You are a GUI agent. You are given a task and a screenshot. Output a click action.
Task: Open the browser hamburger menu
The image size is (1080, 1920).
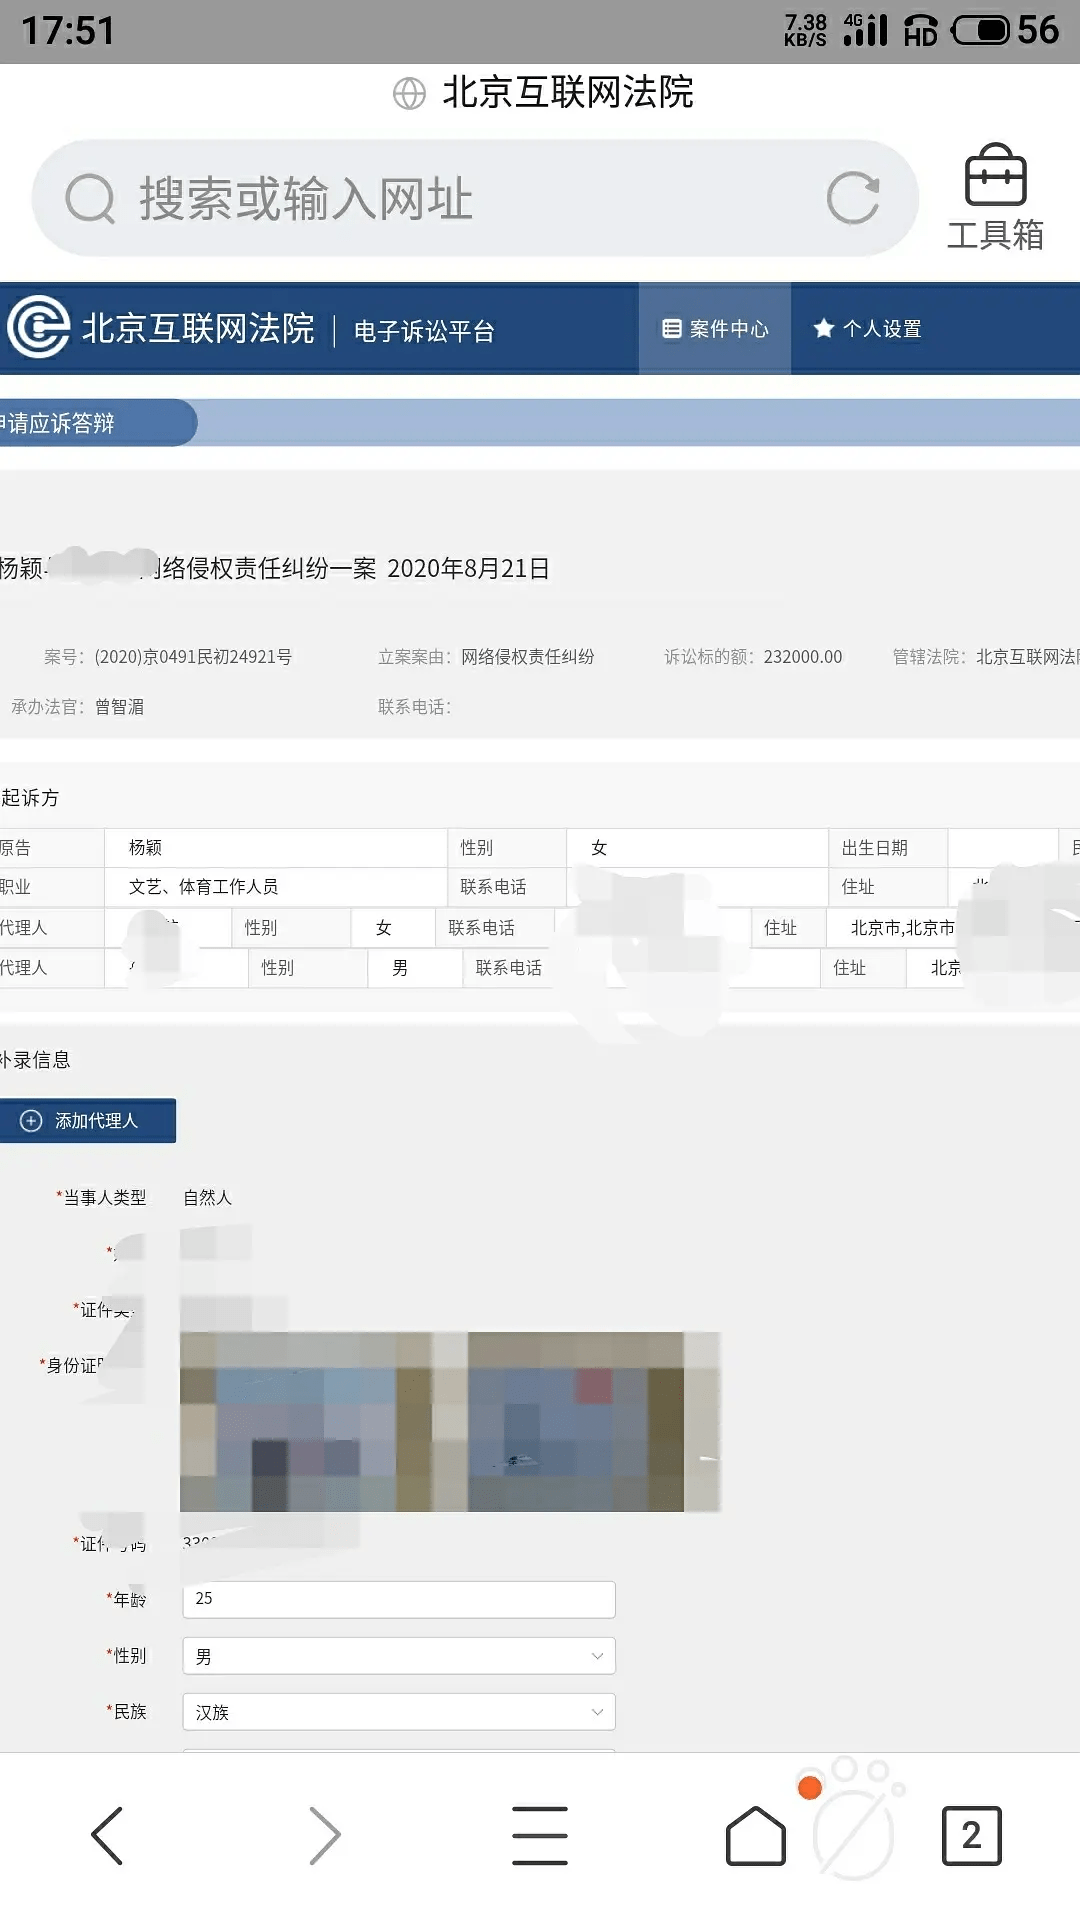[540, 1835]
